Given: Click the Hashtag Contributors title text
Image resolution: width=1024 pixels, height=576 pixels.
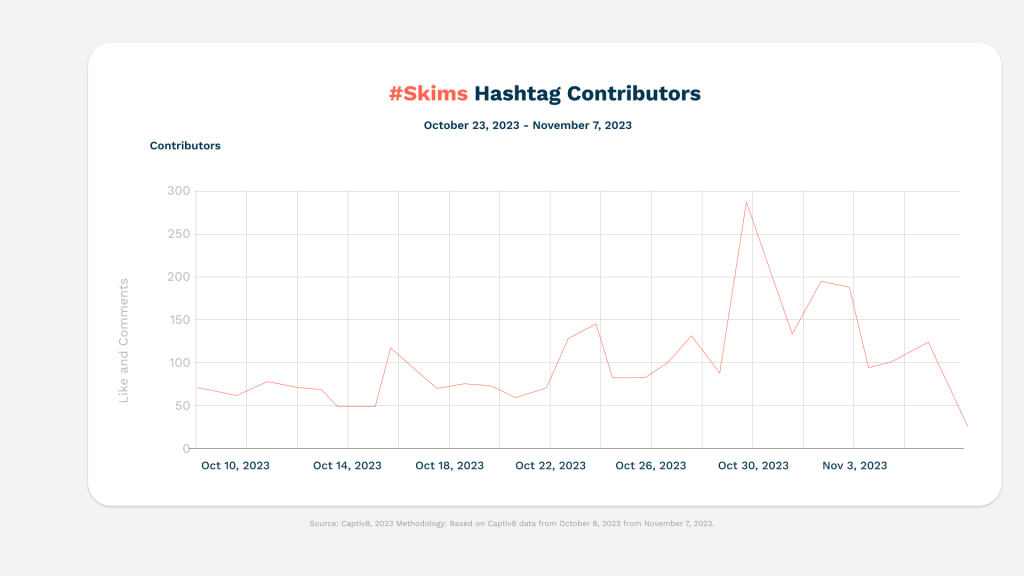Looking at the screenshot, I should tap(587, 93).
